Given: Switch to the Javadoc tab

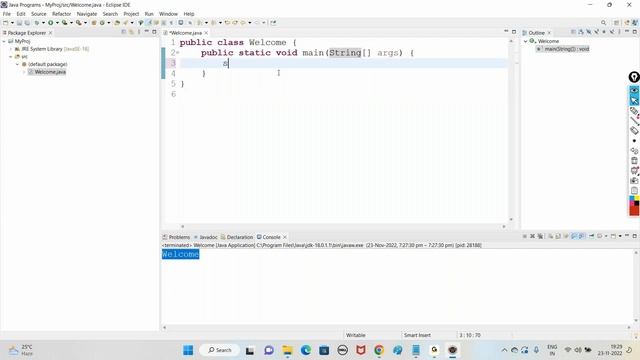Looking at the screenshot, I should [206, 237].
